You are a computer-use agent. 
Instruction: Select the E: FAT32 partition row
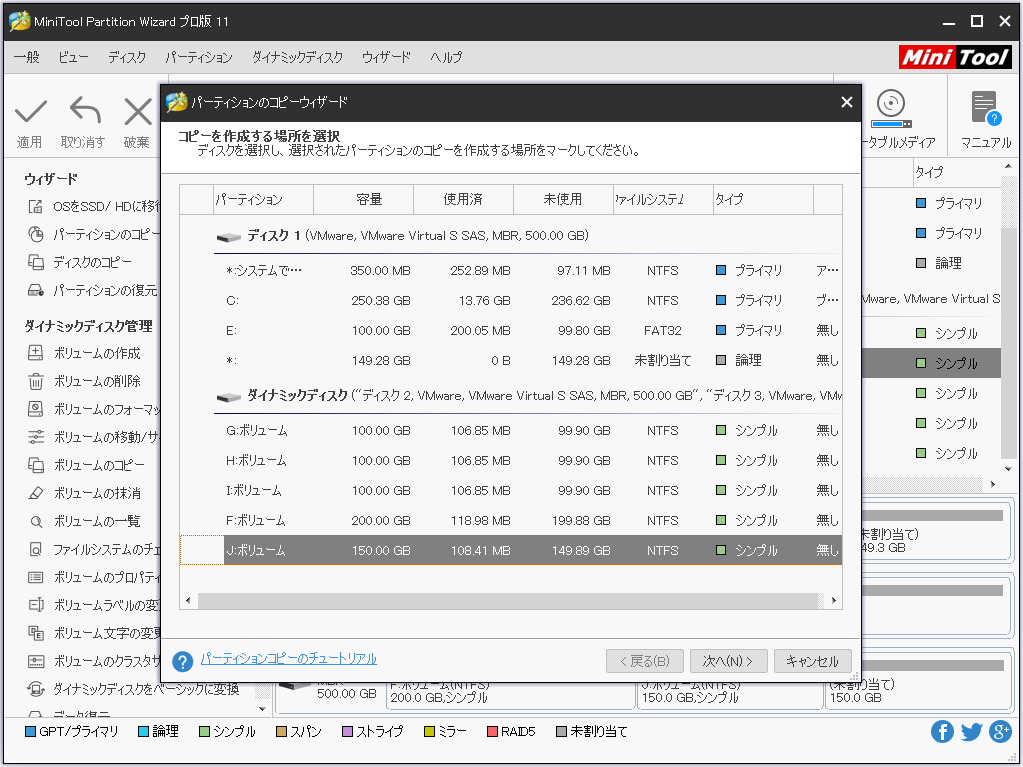pyautogui.click(x=511, y=331)
